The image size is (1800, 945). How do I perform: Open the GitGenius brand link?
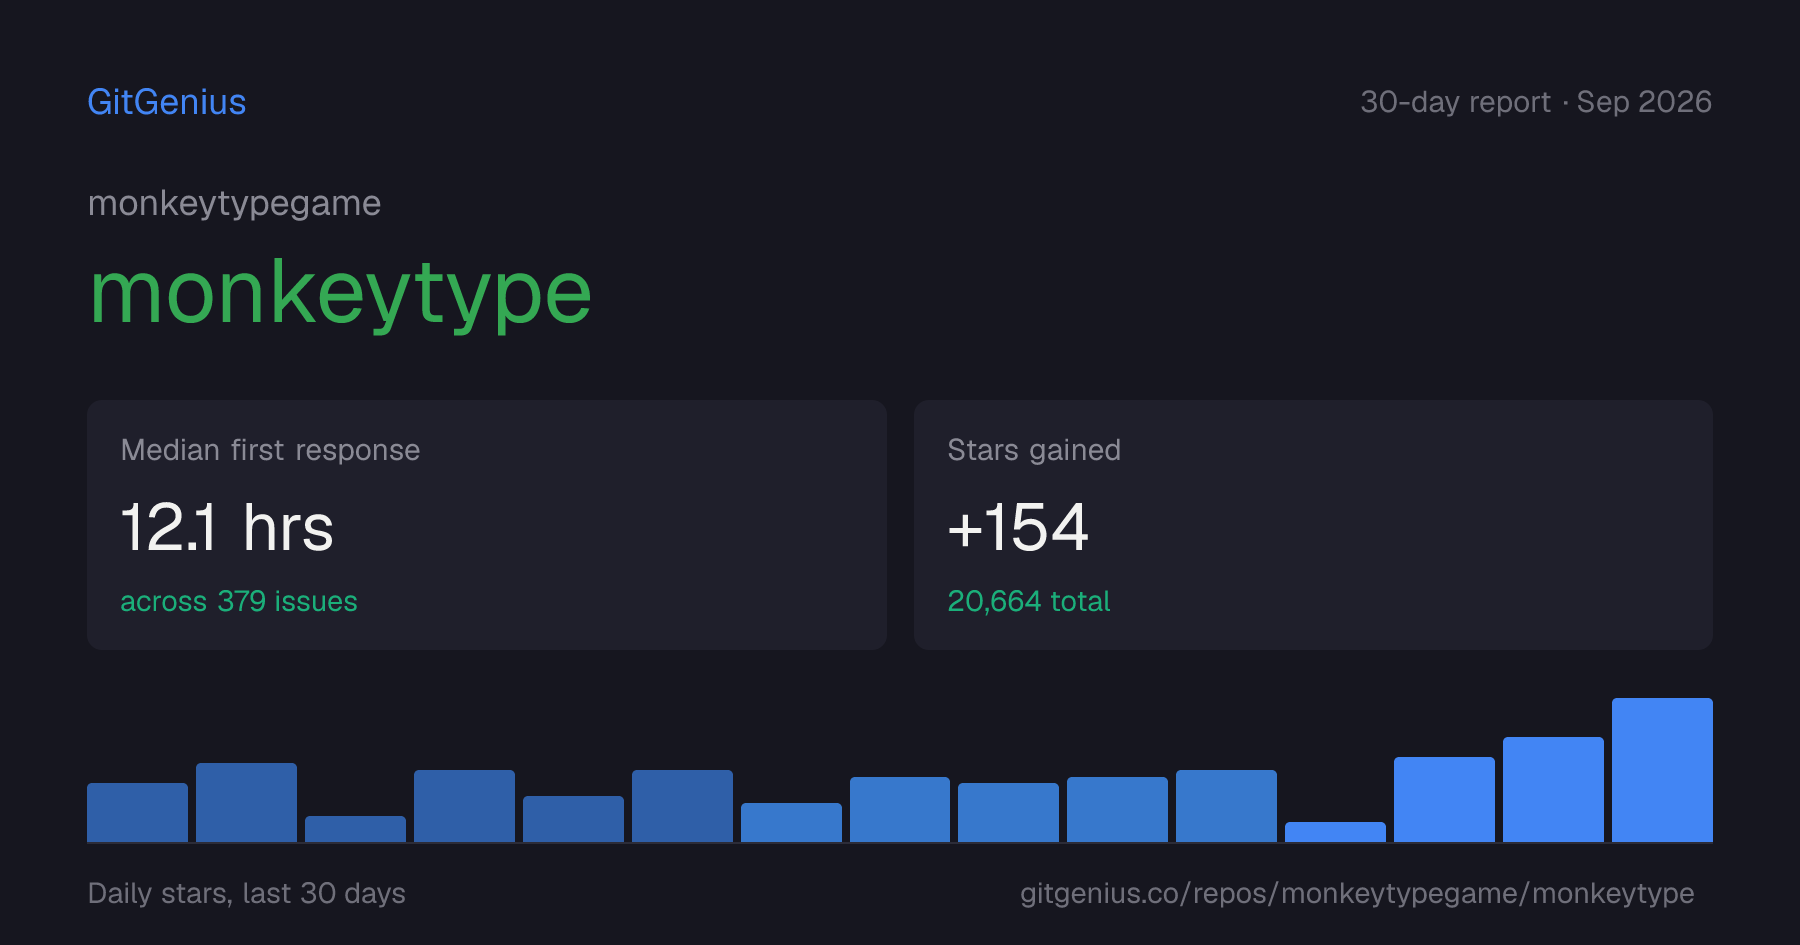pyautogui.click(x=167, y=102)
